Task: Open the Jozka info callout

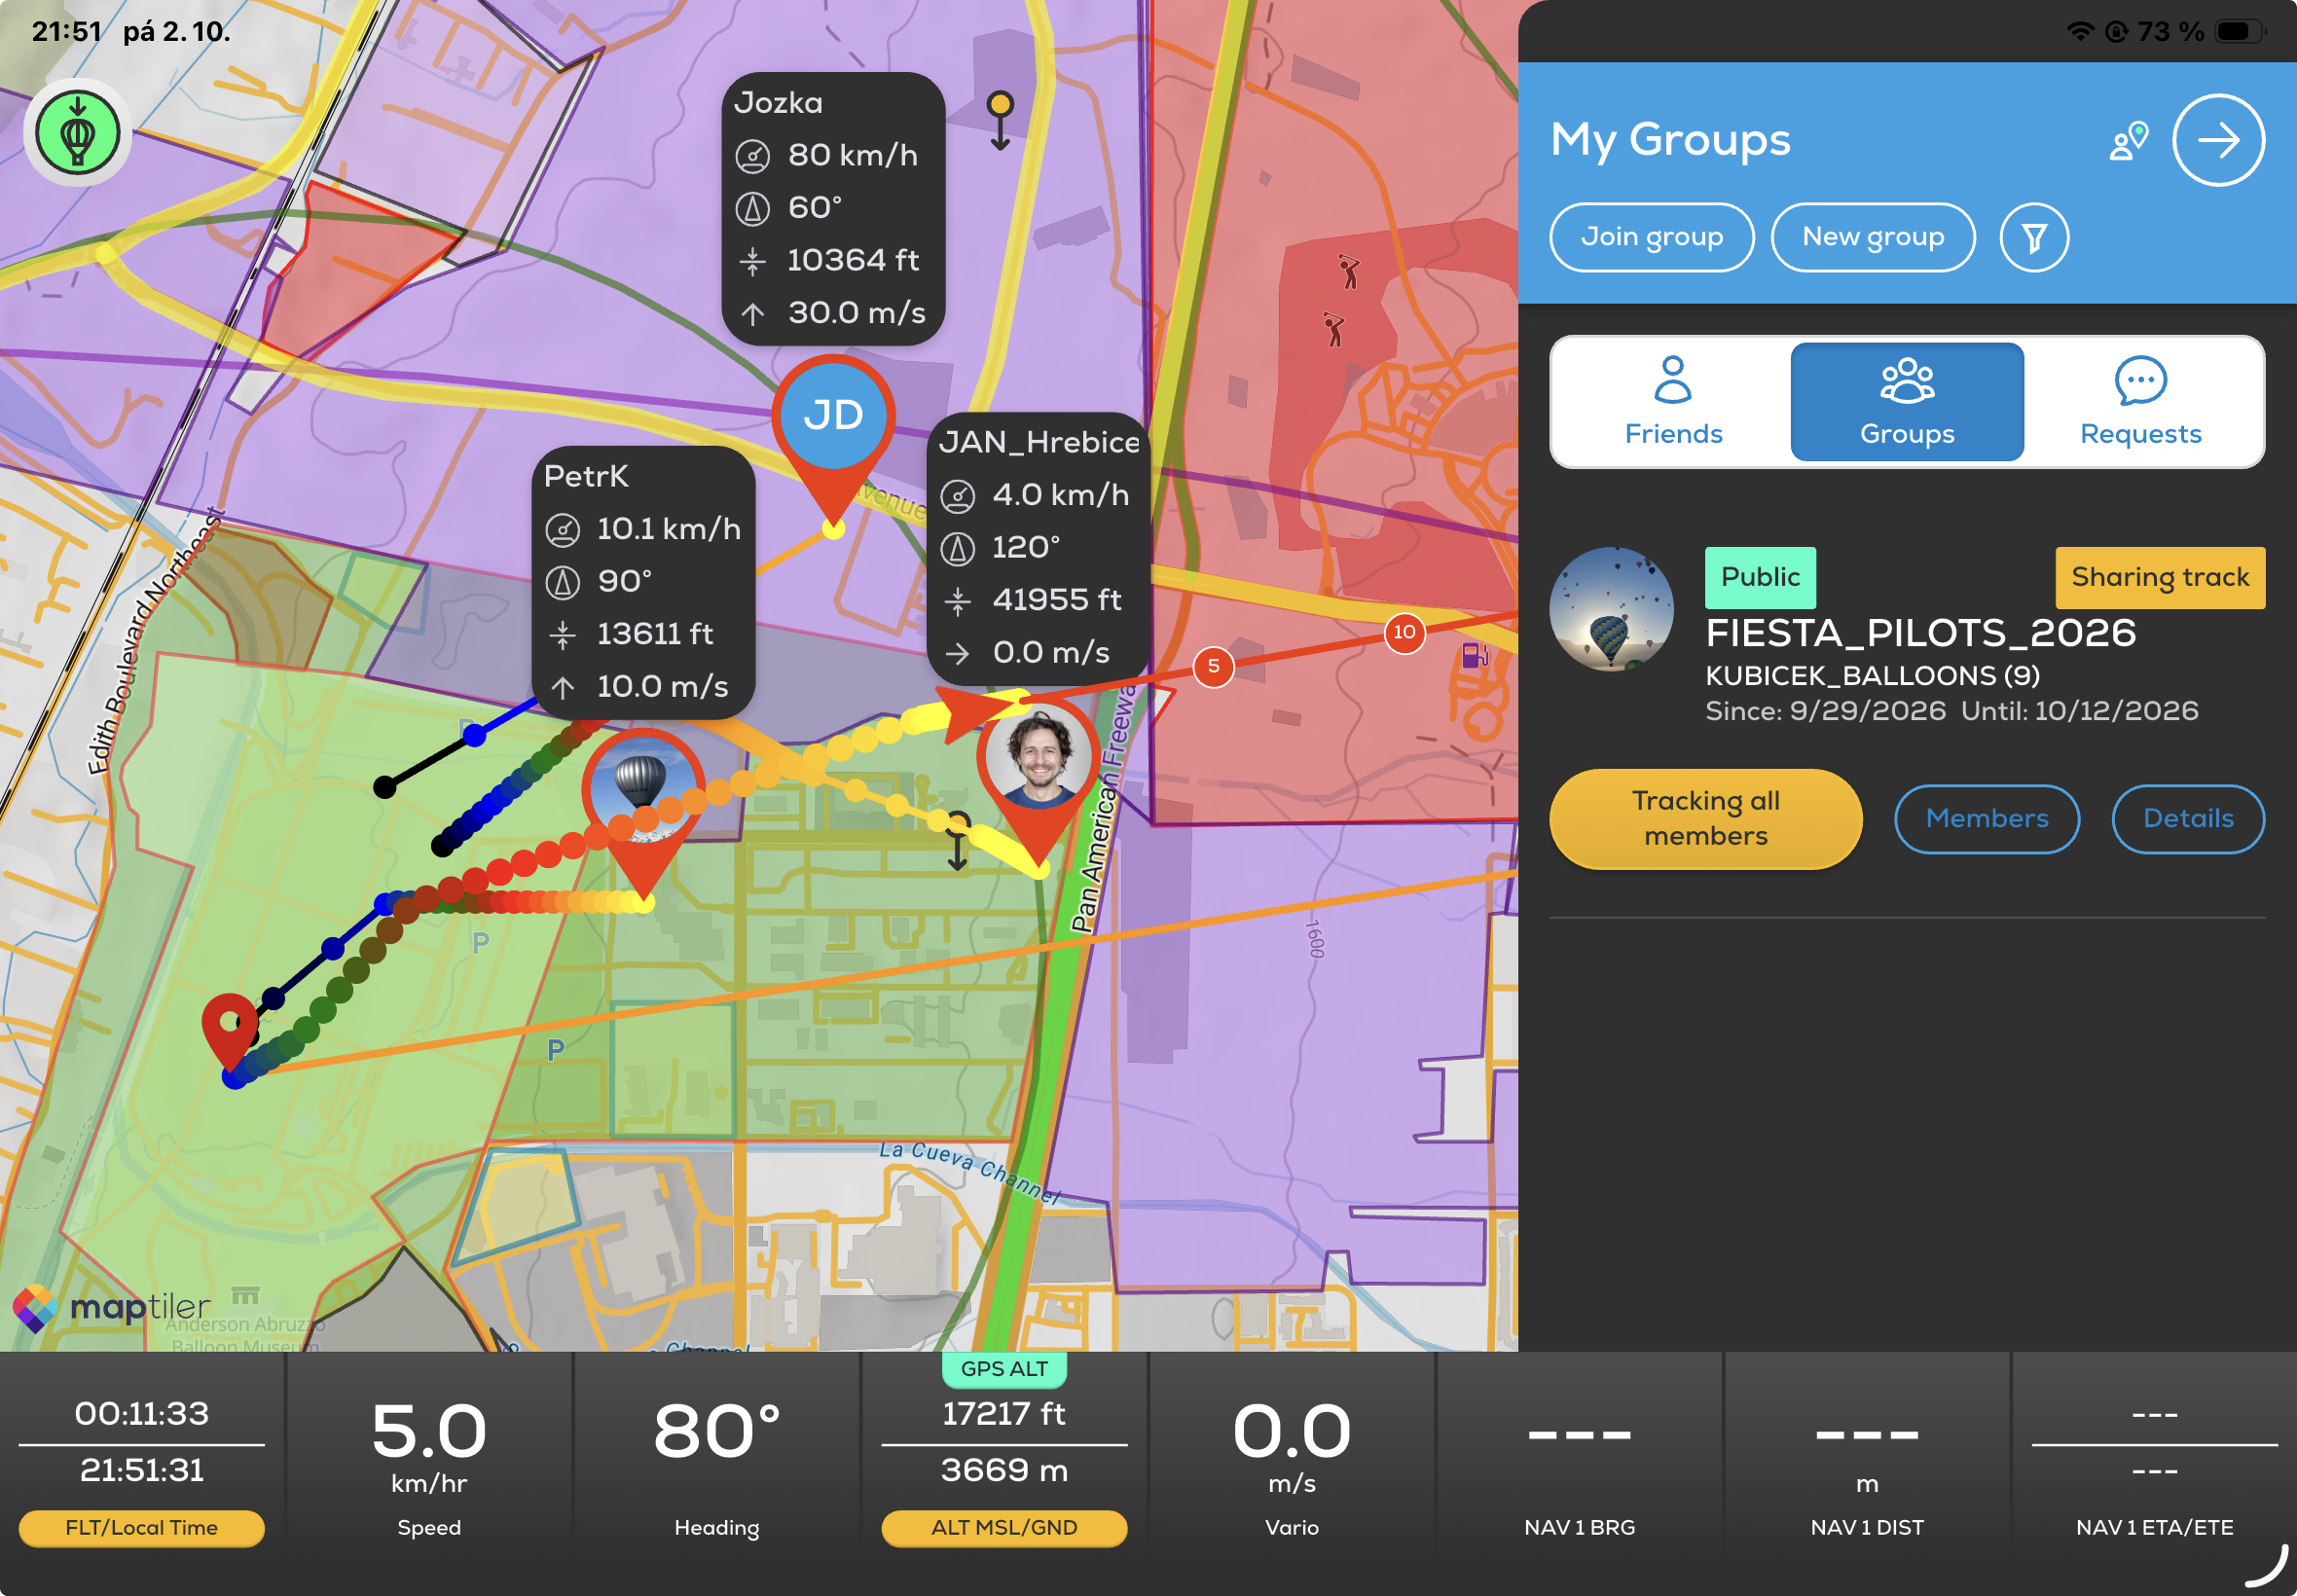Action: pyautogui.click(x=833, y=209)
